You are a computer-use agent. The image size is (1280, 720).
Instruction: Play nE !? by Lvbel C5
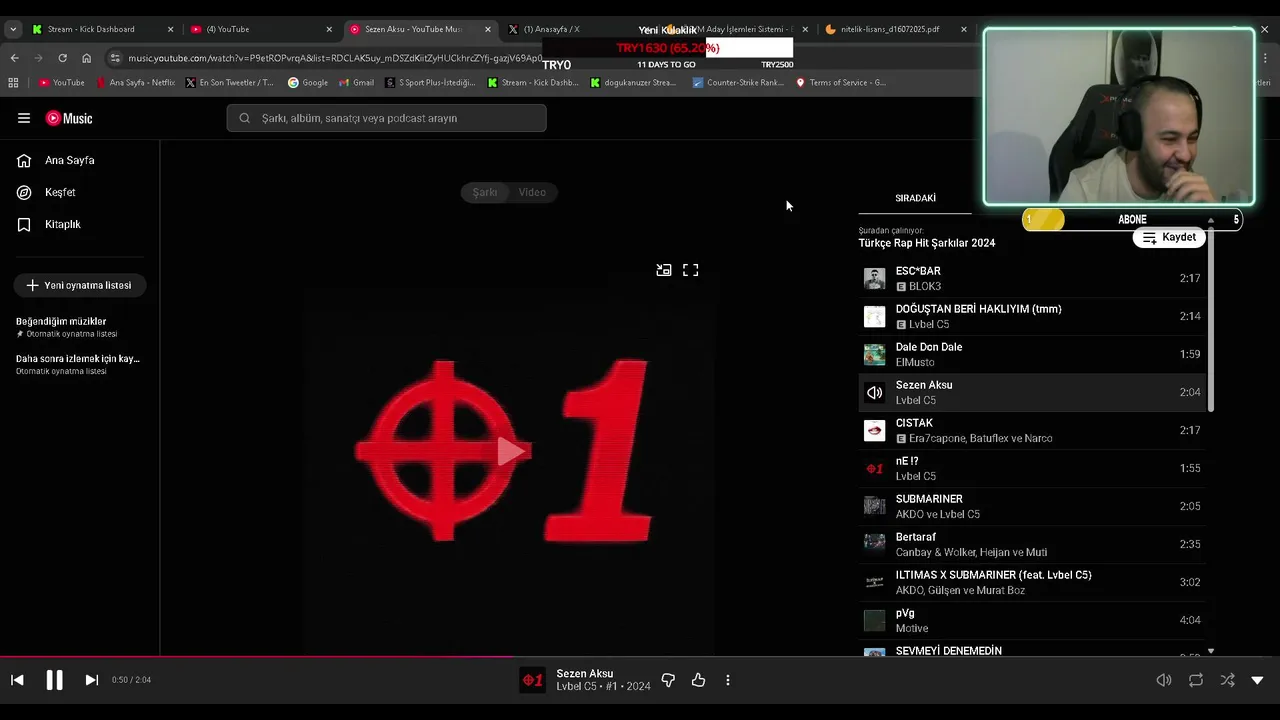(1031, 468)
